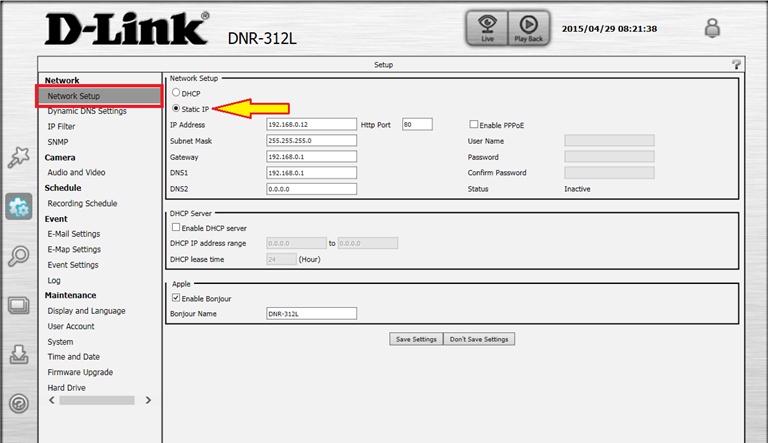Click the Save Settings button

coord(416,339)
